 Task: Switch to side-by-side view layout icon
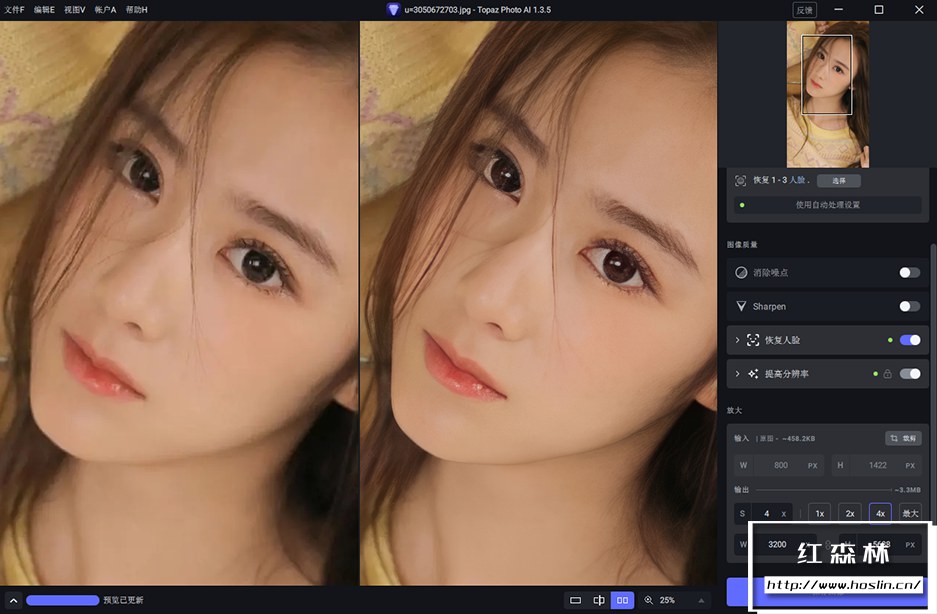pos(622,600)
